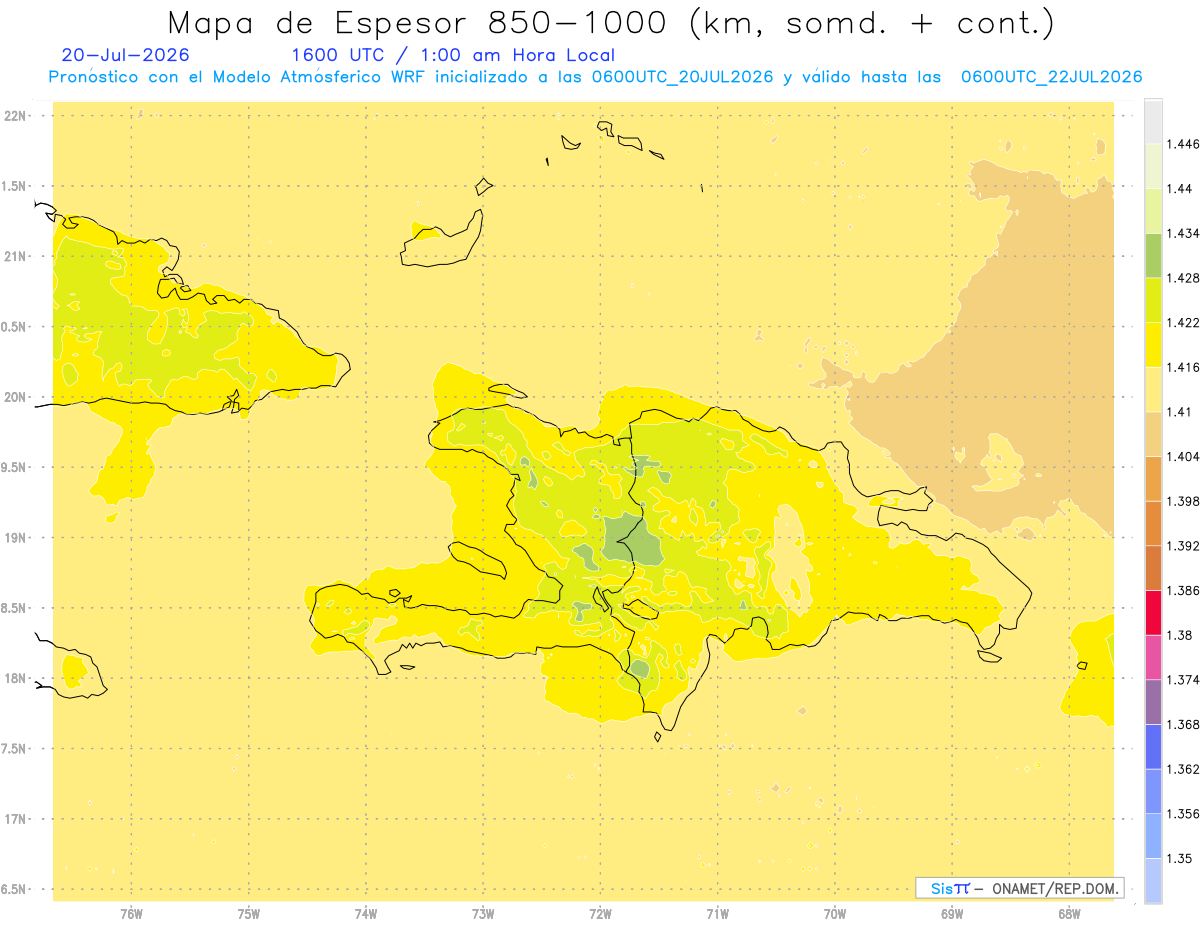Click the 71W longitude label
This screenshot has width=1200, height=927.
tap(717, 913)
